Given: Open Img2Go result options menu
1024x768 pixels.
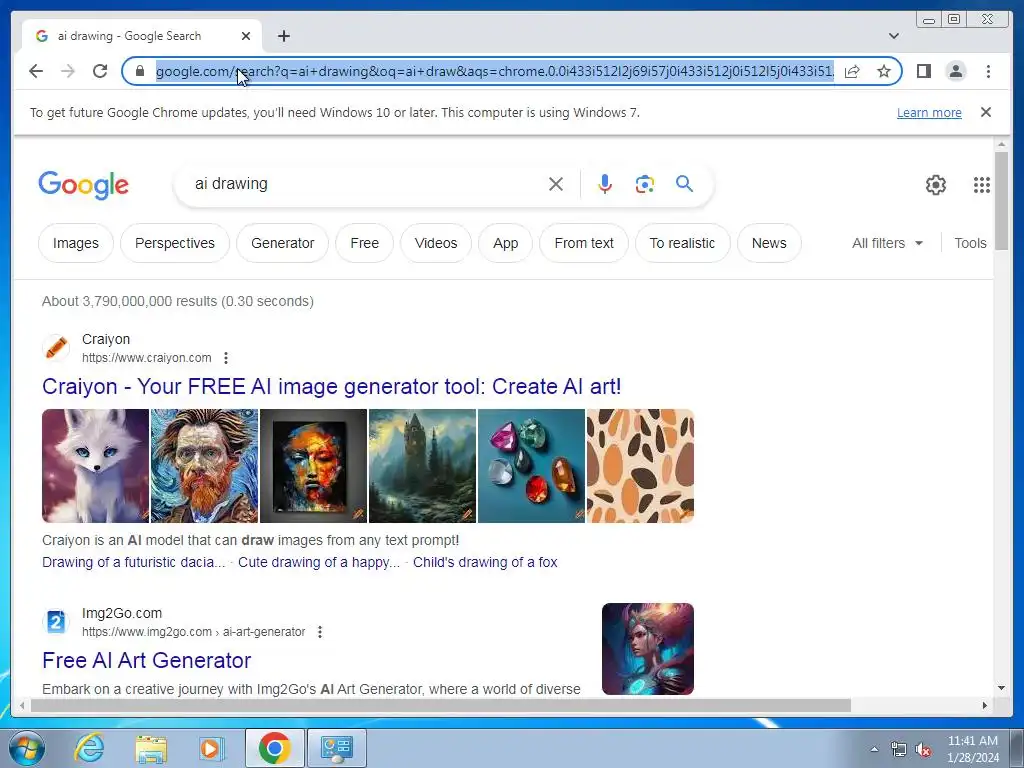Looking at the screenshot, I should click(x=320, y=632).
